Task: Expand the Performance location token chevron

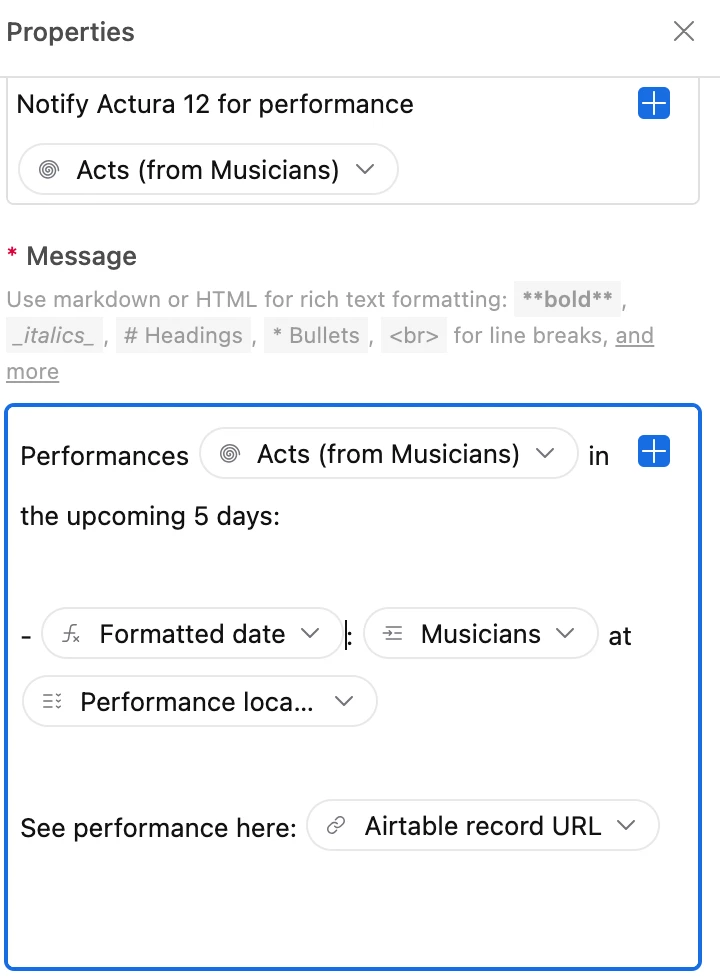Action: [x=344, y=702]
